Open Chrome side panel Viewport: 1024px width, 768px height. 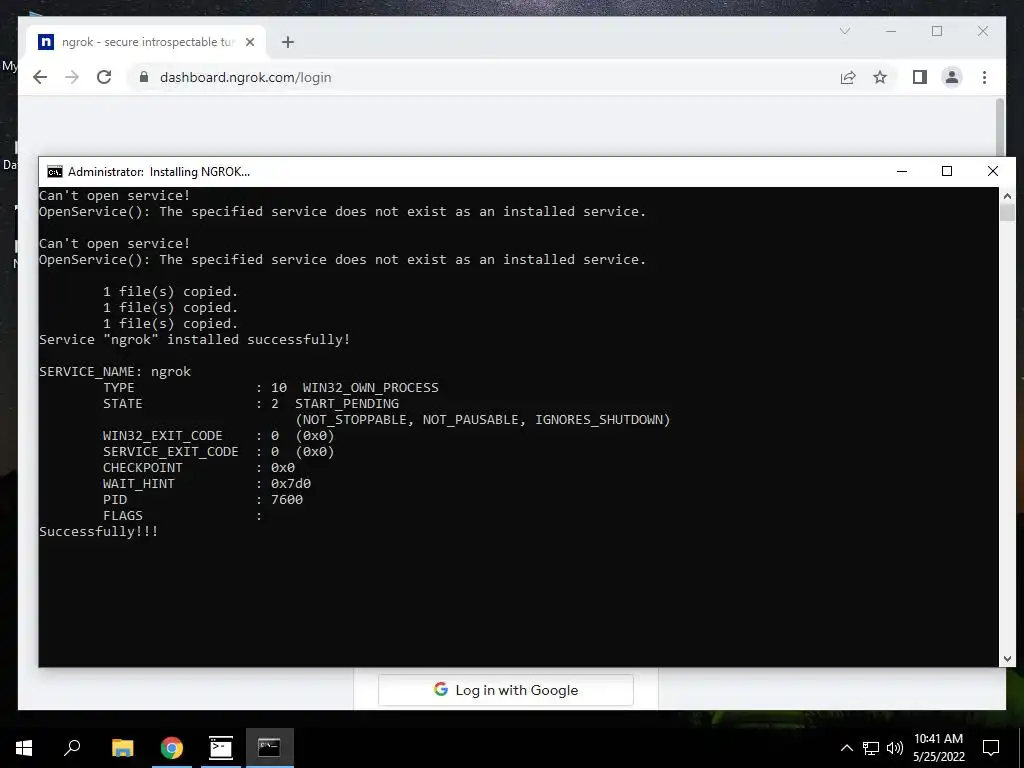click(x=920, y=77)
